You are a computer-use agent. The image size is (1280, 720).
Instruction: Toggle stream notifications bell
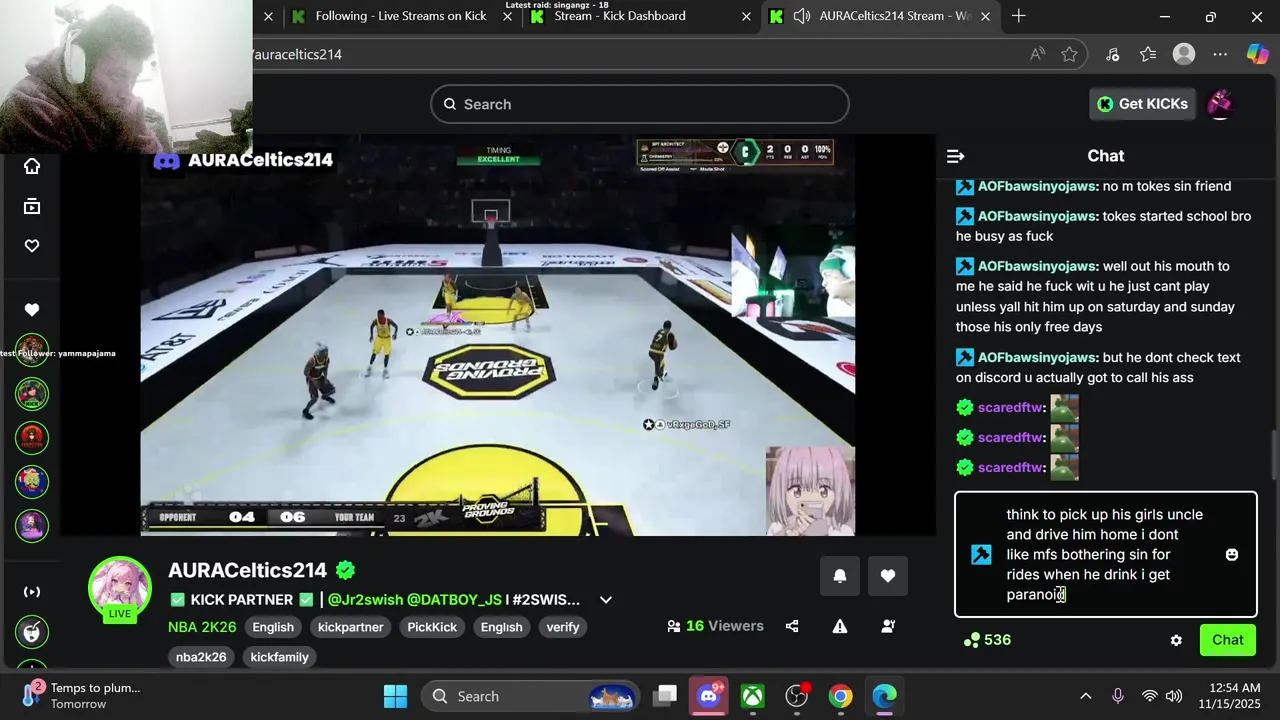[840, 576]
